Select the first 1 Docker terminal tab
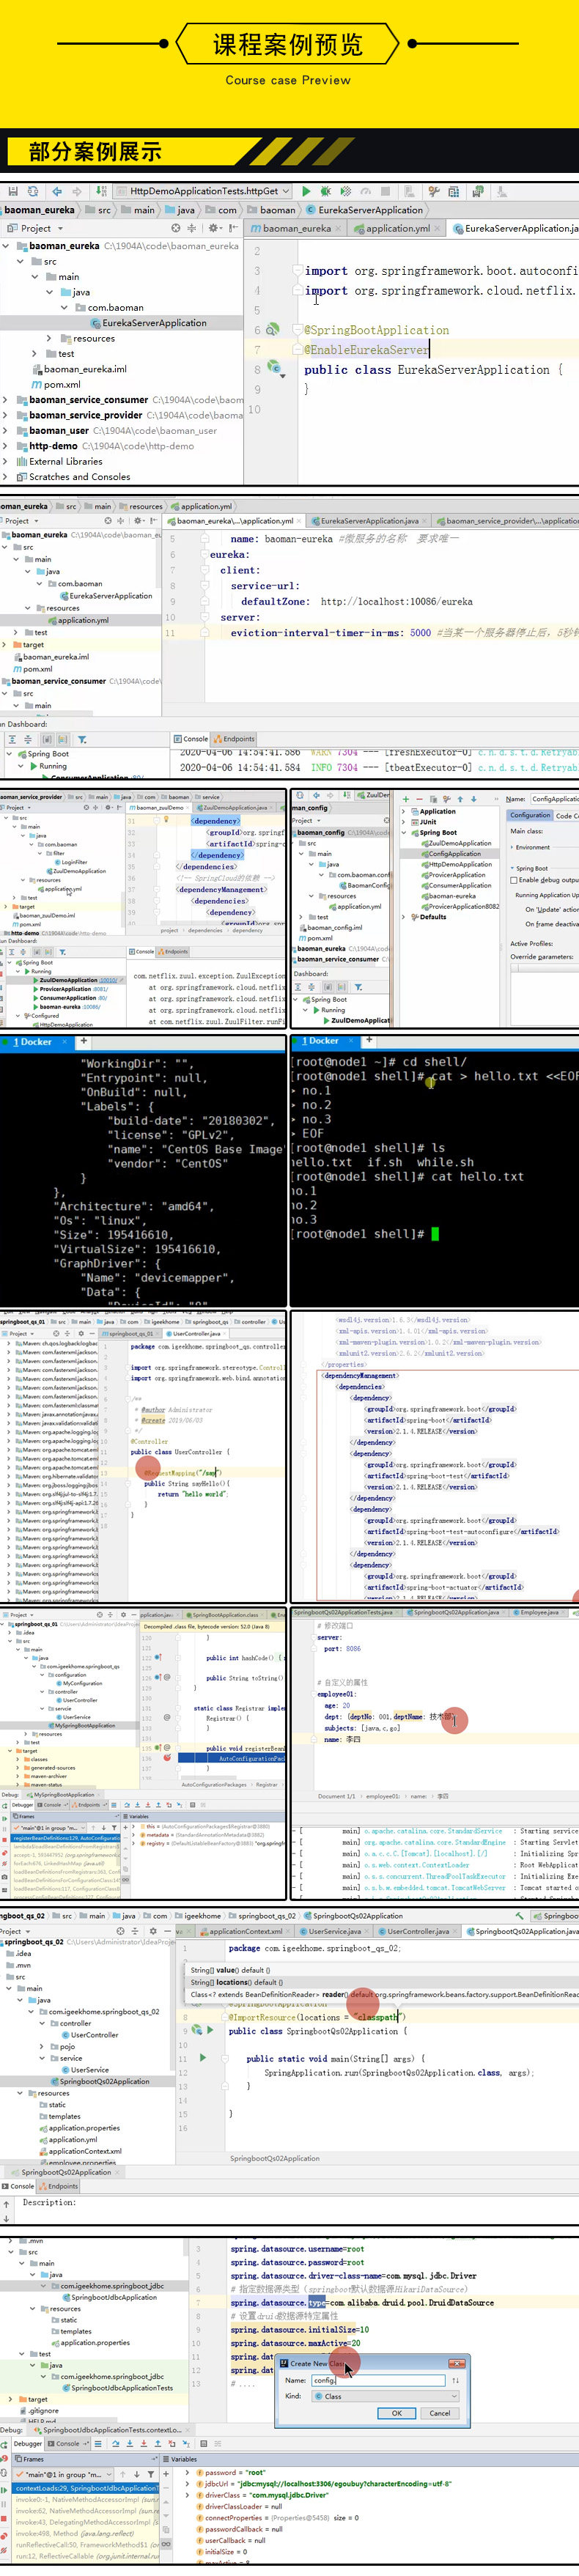 tap(33, 1041)
